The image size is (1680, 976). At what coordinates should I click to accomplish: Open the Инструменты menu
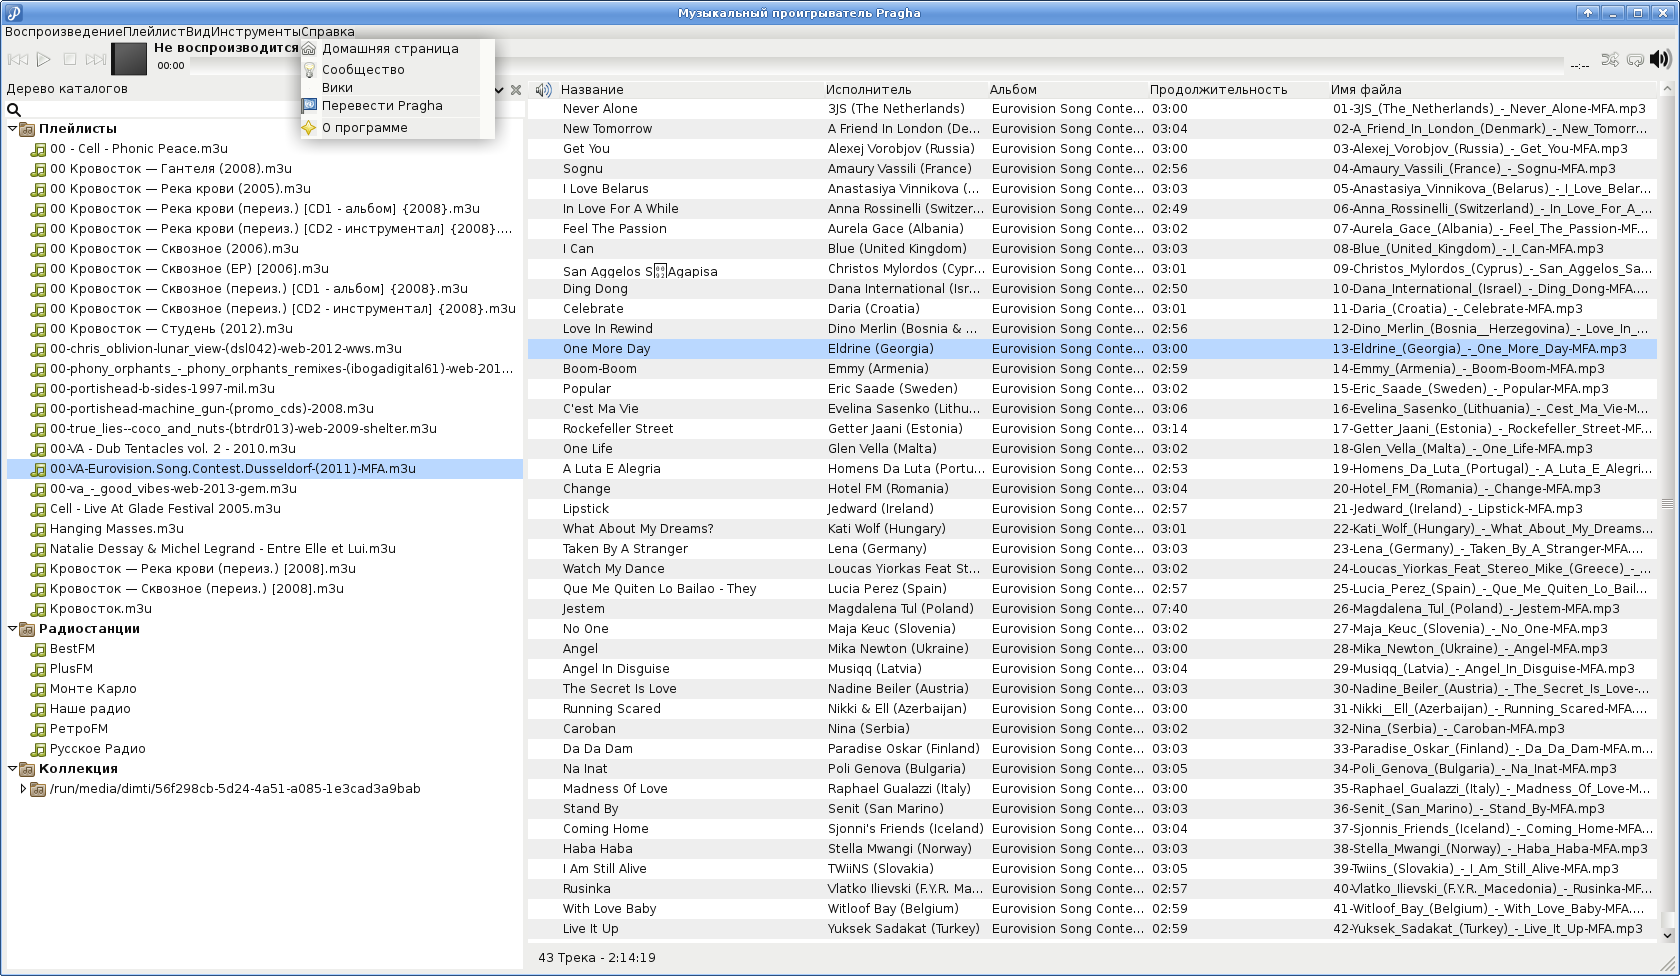tap(256, 32)
